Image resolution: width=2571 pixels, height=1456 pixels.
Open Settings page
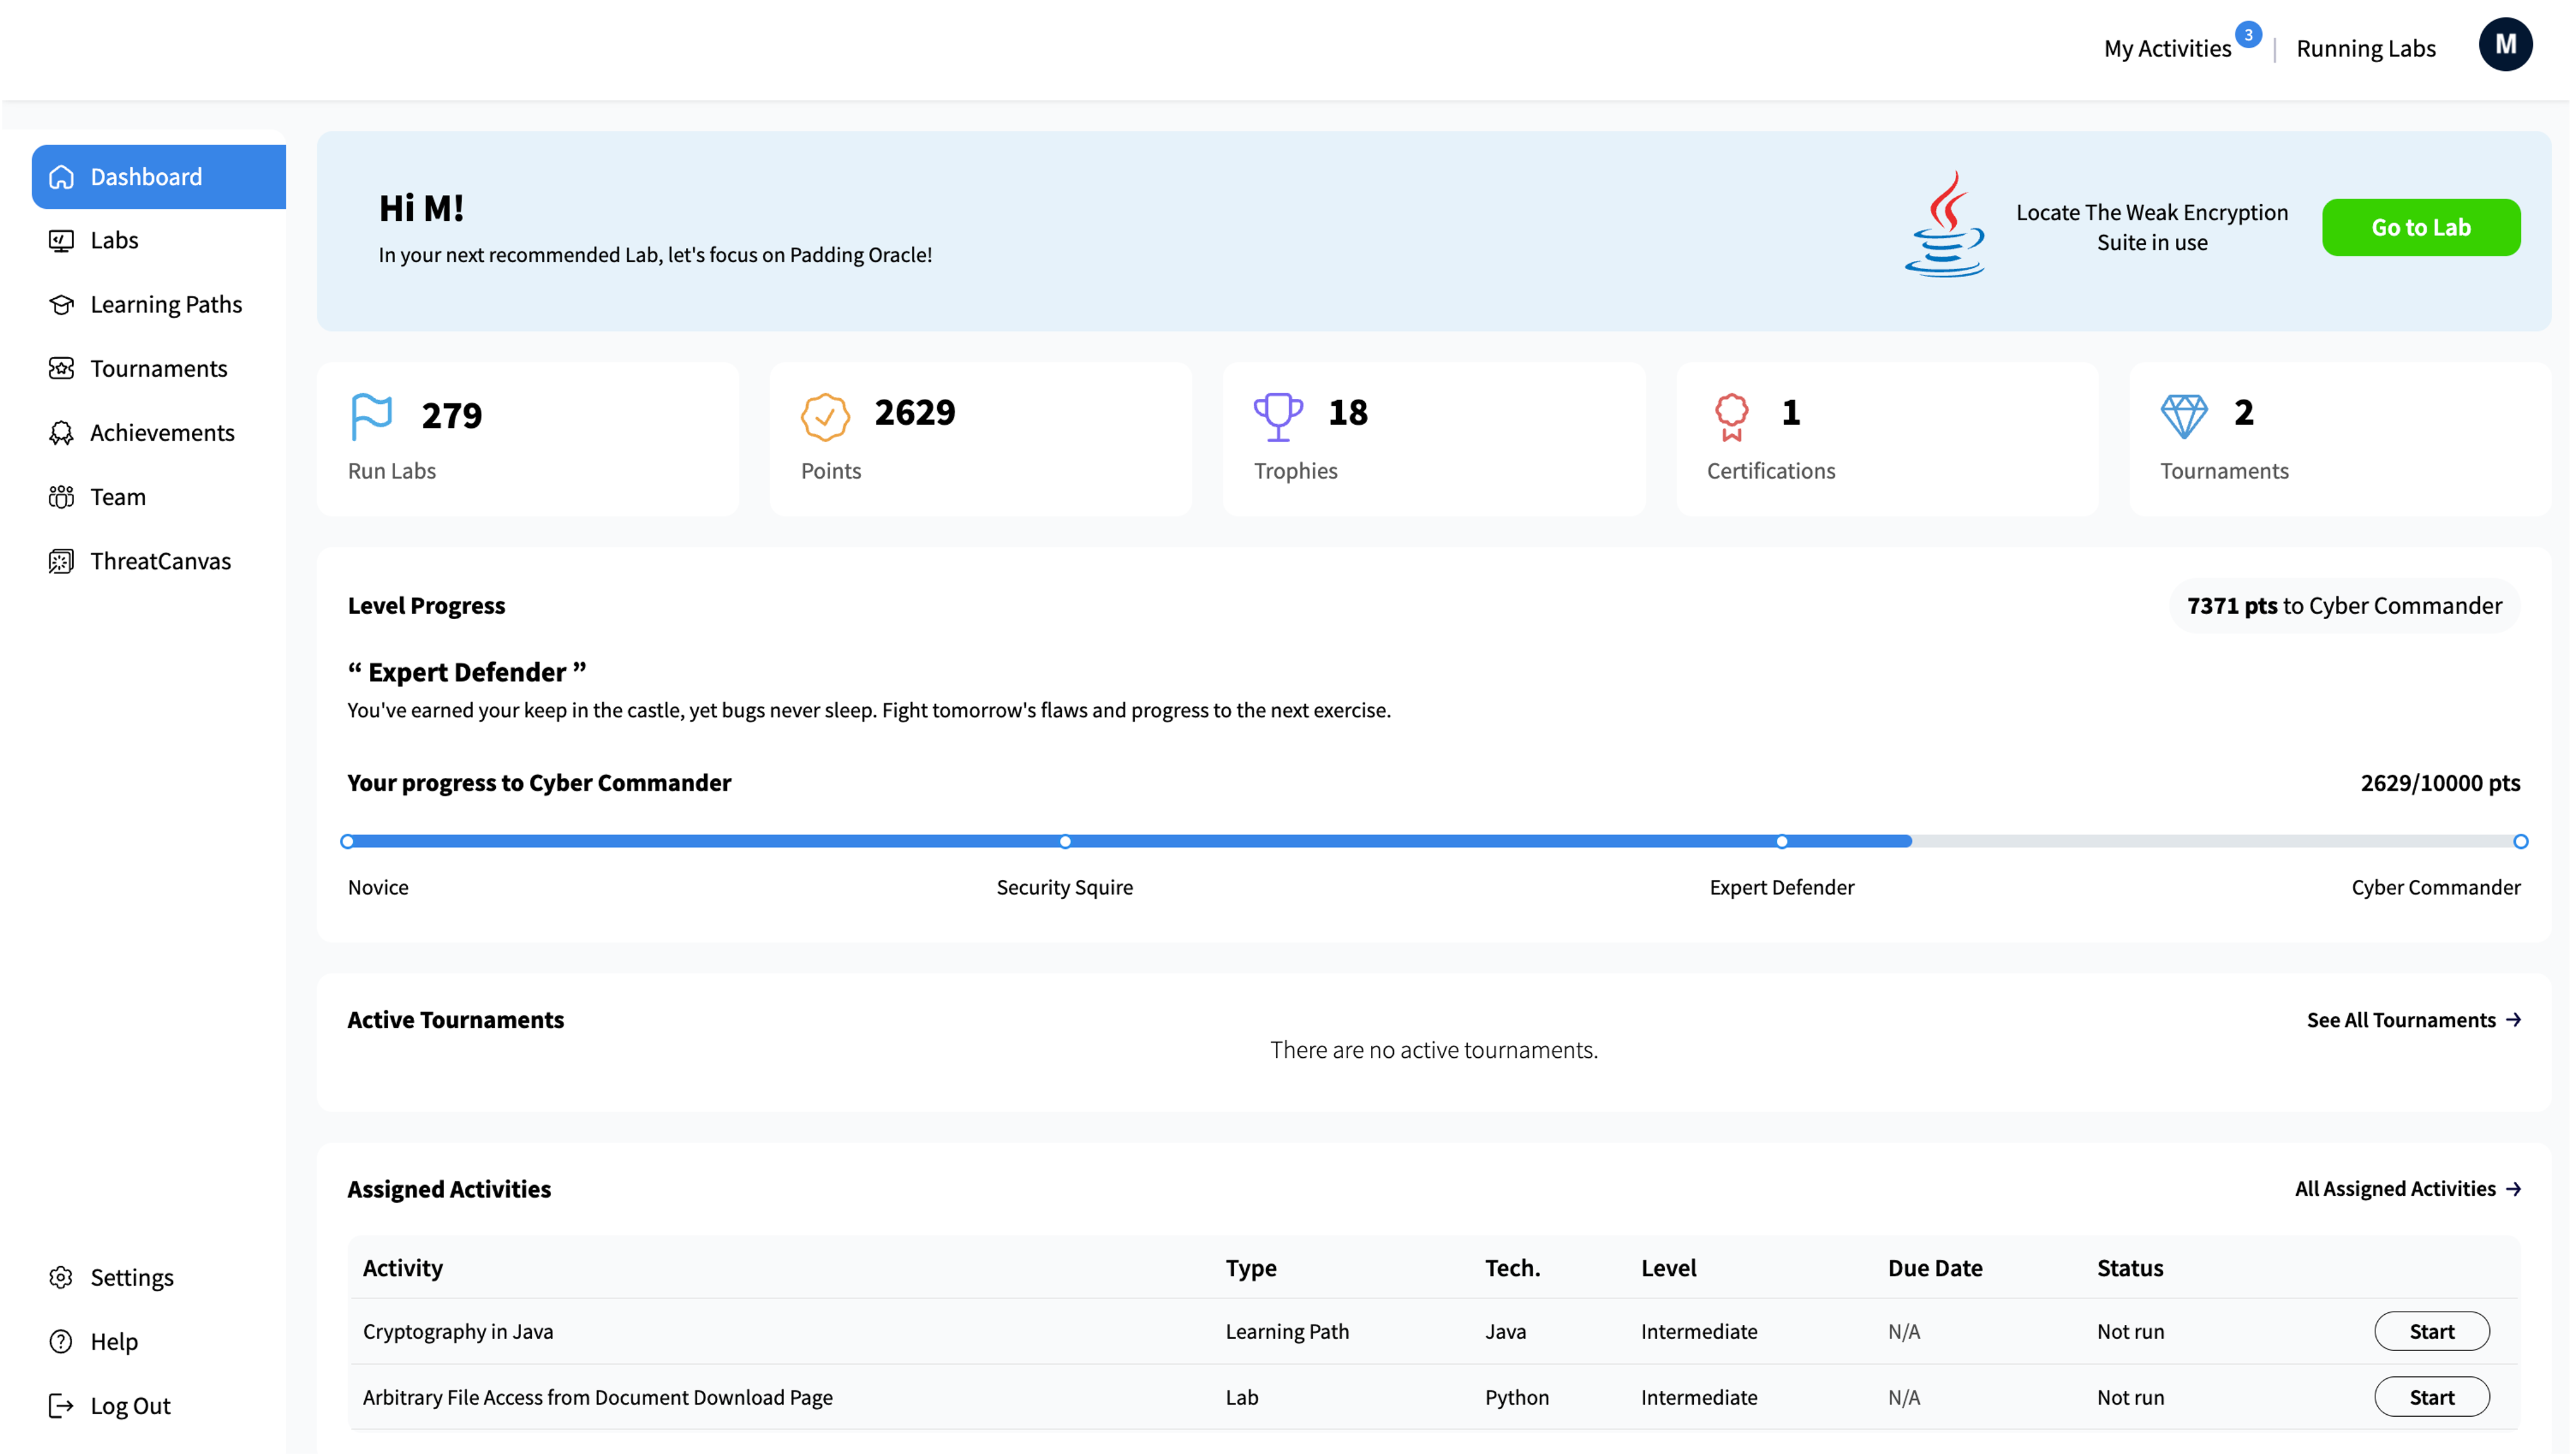(x=158, y=1277)
